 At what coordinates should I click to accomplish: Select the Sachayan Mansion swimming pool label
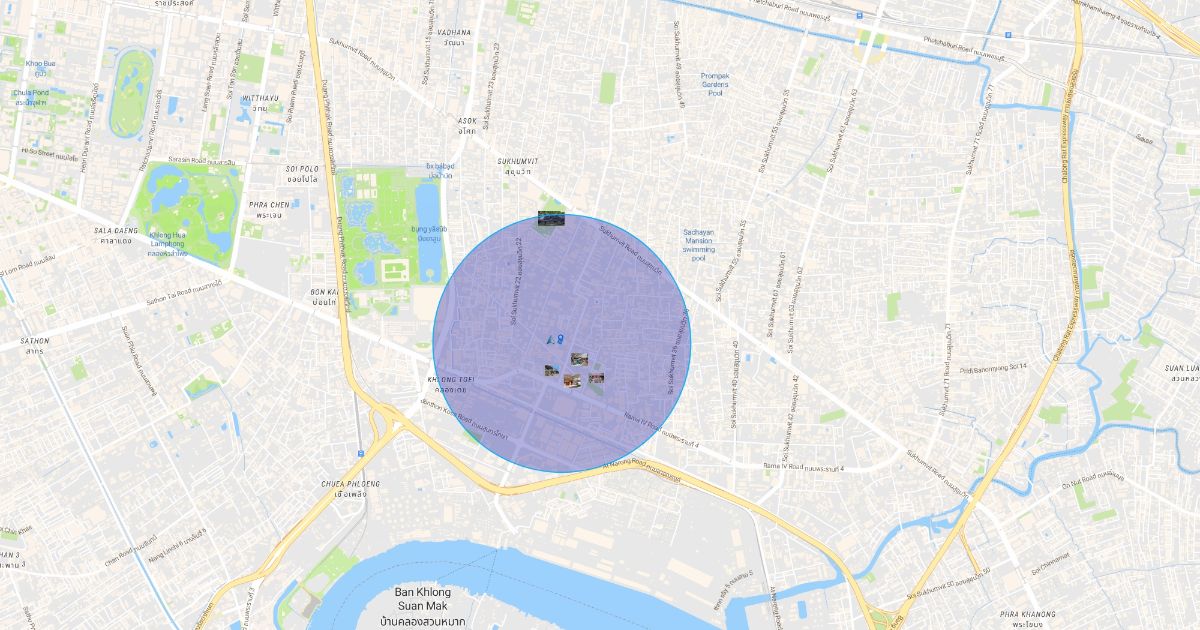coord(698,245)
